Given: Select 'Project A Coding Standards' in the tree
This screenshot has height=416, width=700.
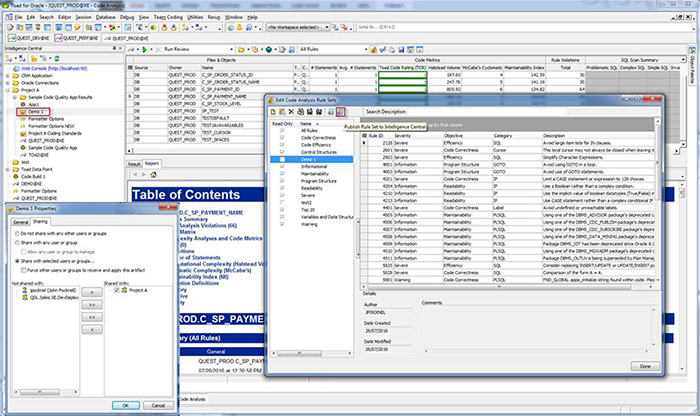Looking at the screenshot, I should (55, 133).
